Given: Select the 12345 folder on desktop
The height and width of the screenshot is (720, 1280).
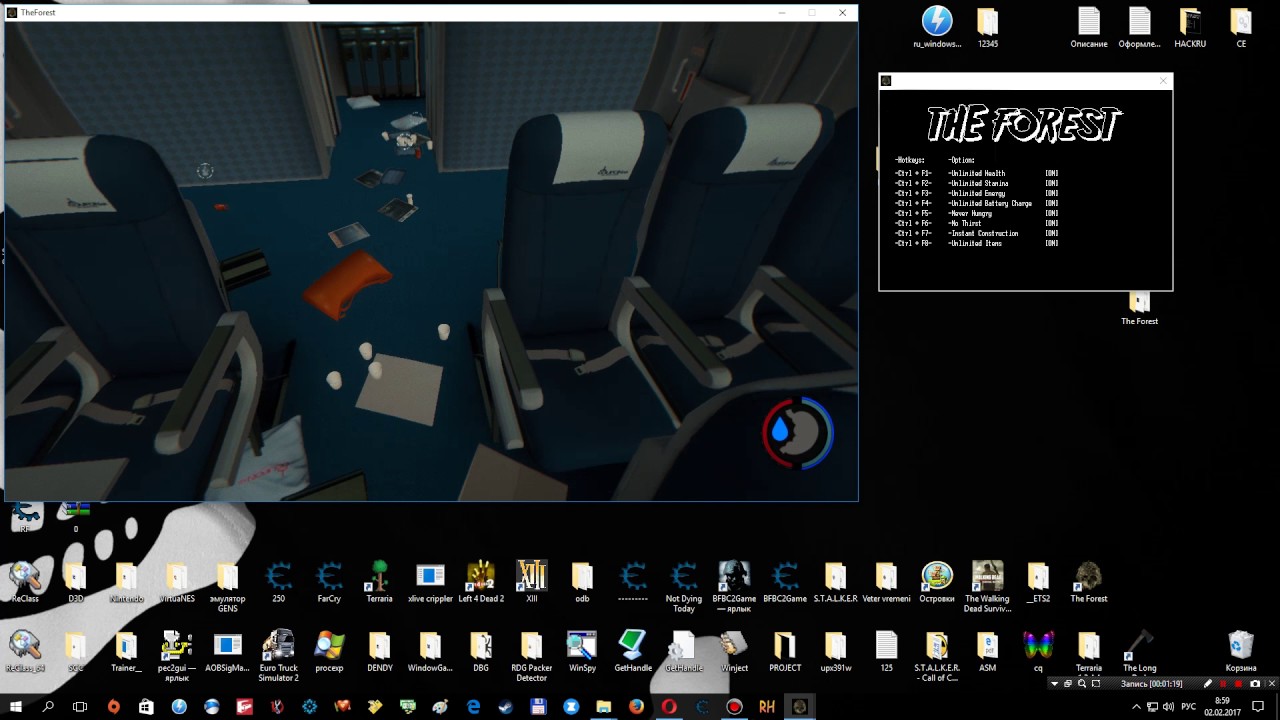Looking at the screenshot, I should coord(988,28).
